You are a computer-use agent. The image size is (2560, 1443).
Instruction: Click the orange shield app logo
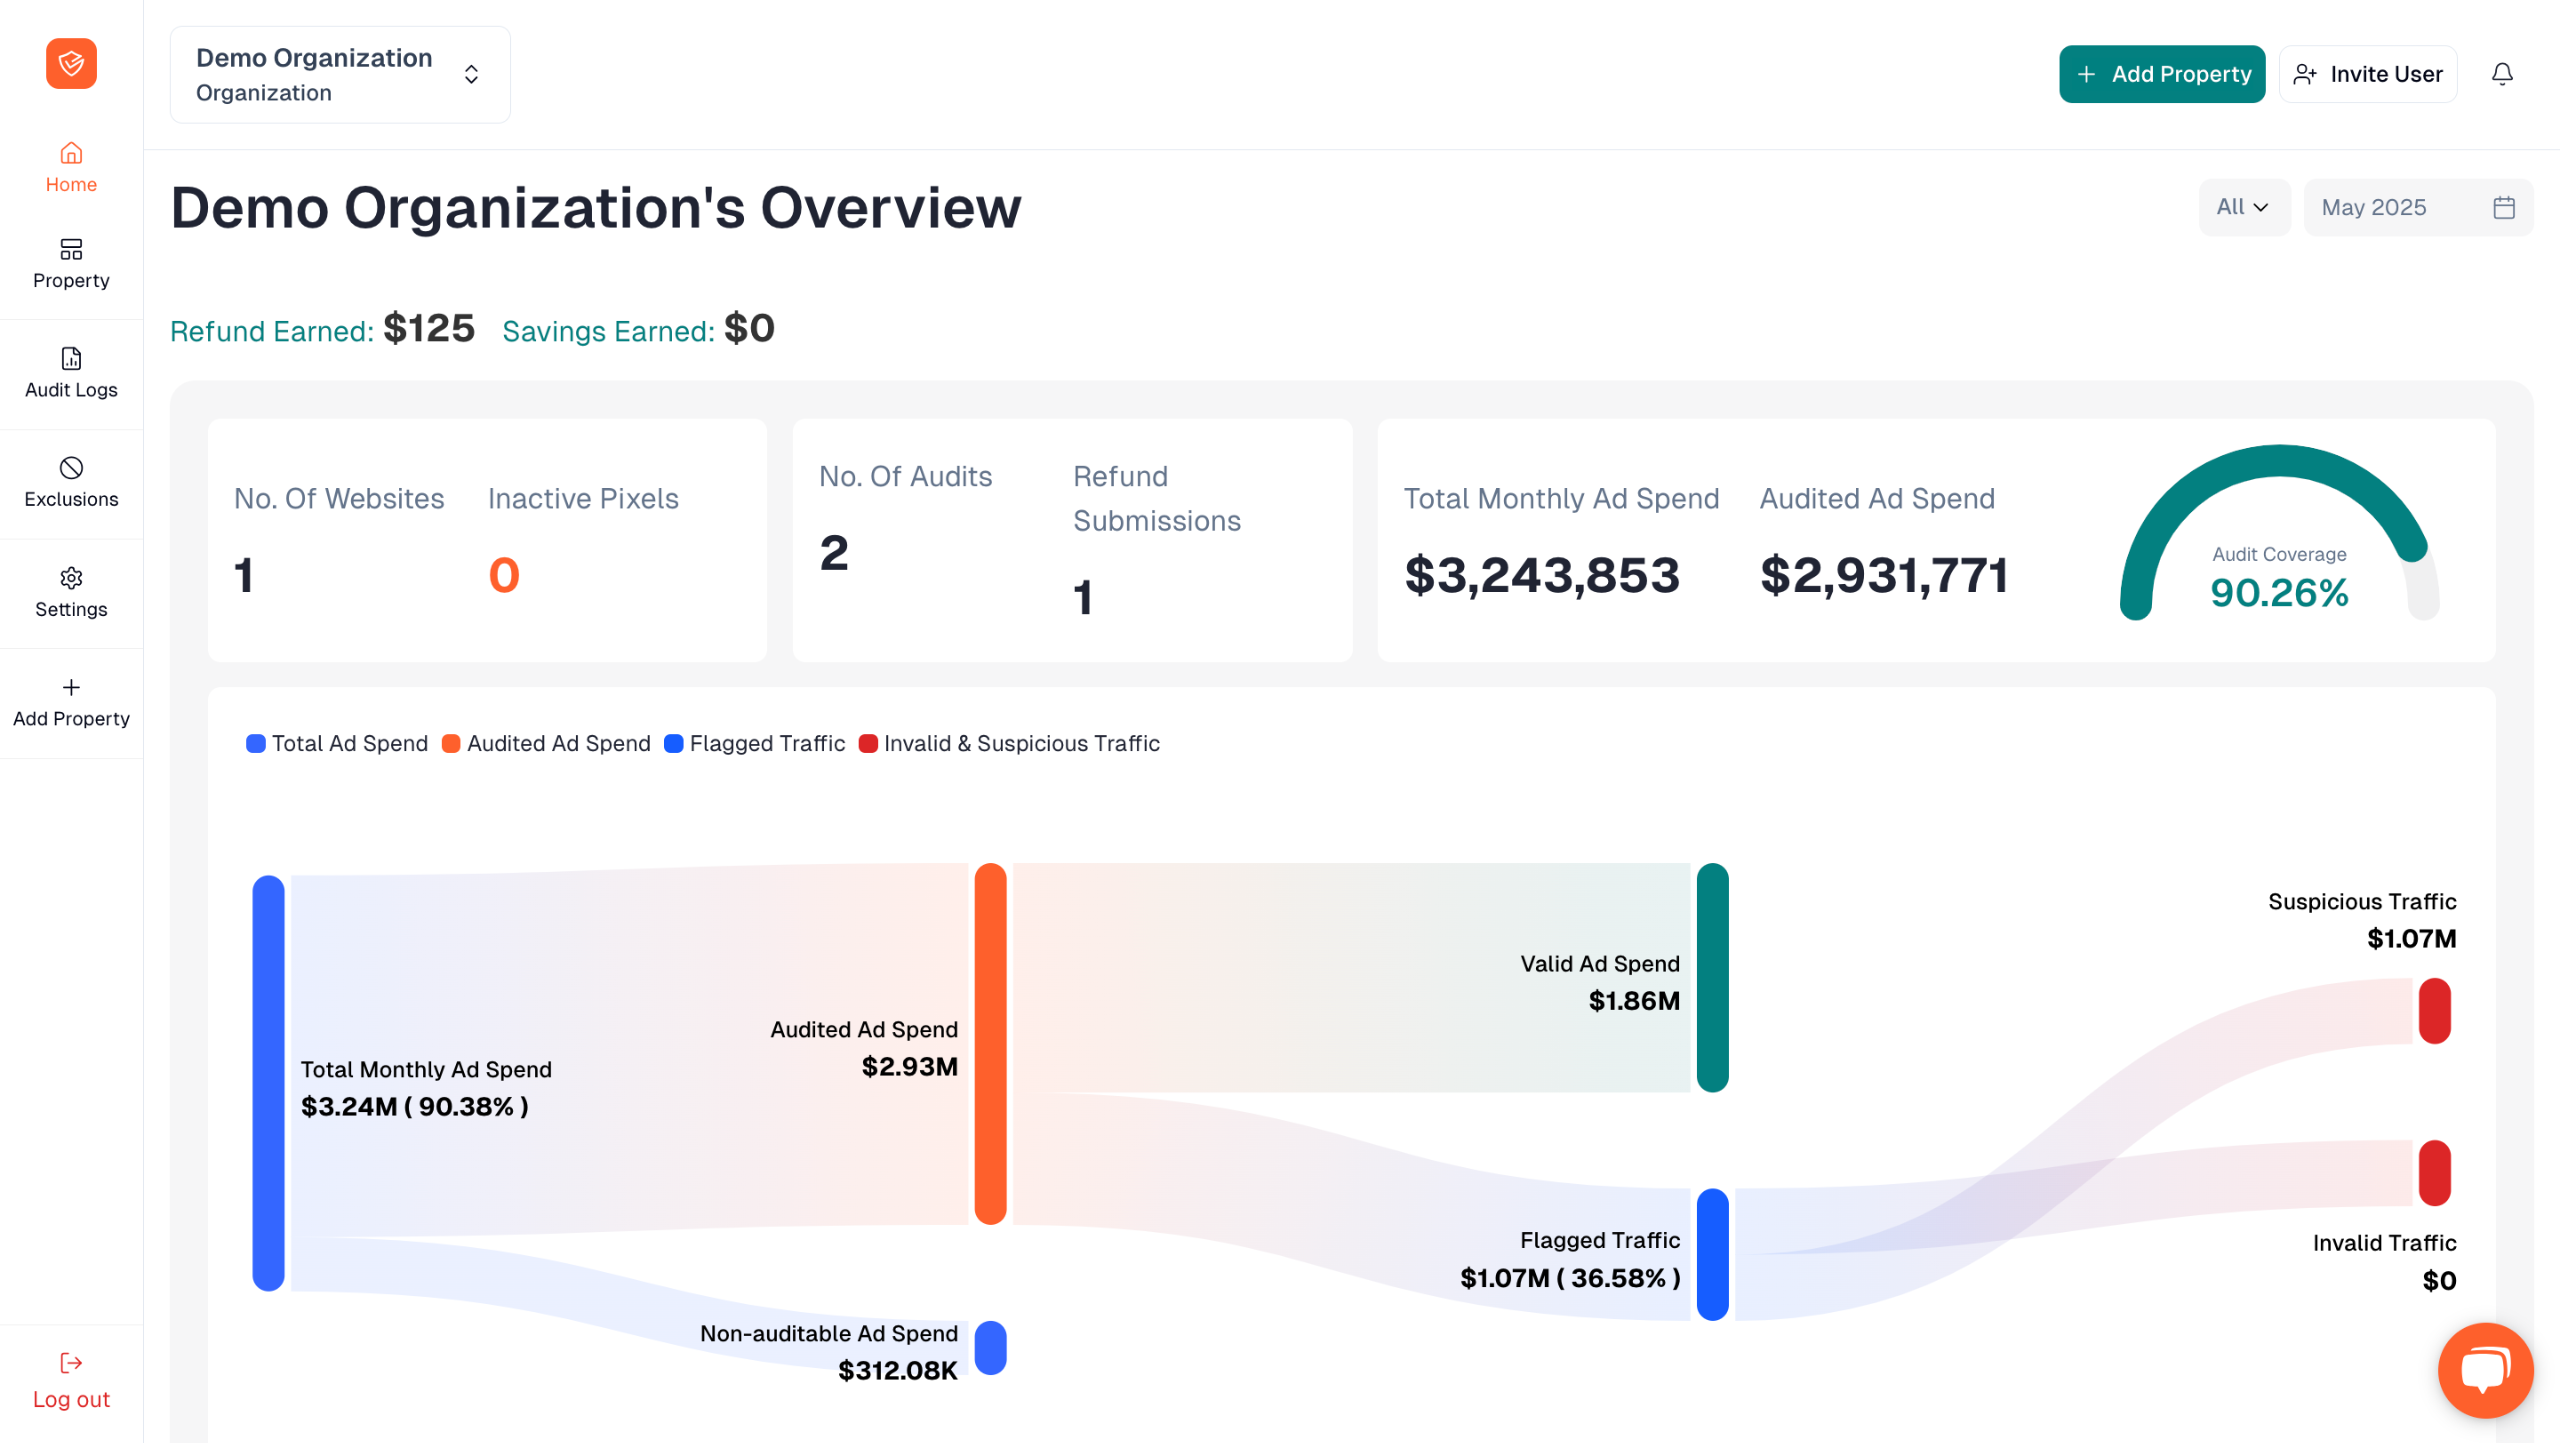(x=71, y=64)
